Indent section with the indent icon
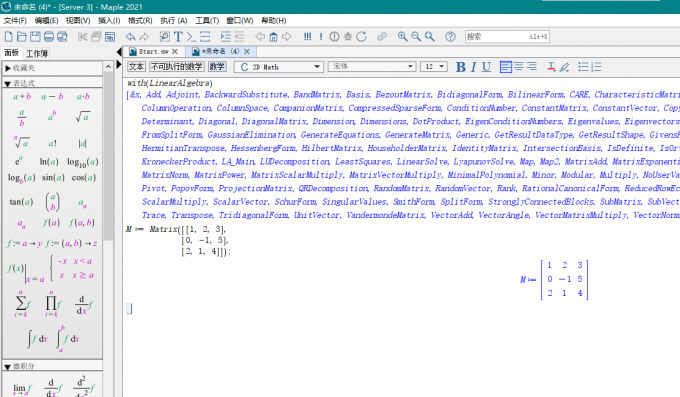The image size is (680, 397). [226, 37]
